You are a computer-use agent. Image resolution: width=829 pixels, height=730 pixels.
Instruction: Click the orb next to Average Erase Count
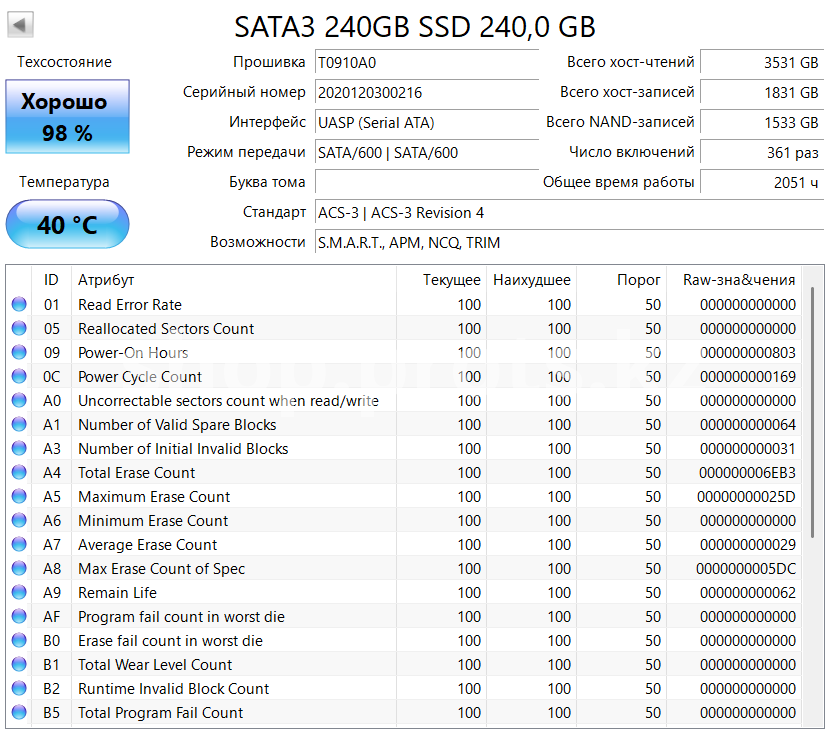click(x=18, y=545)
